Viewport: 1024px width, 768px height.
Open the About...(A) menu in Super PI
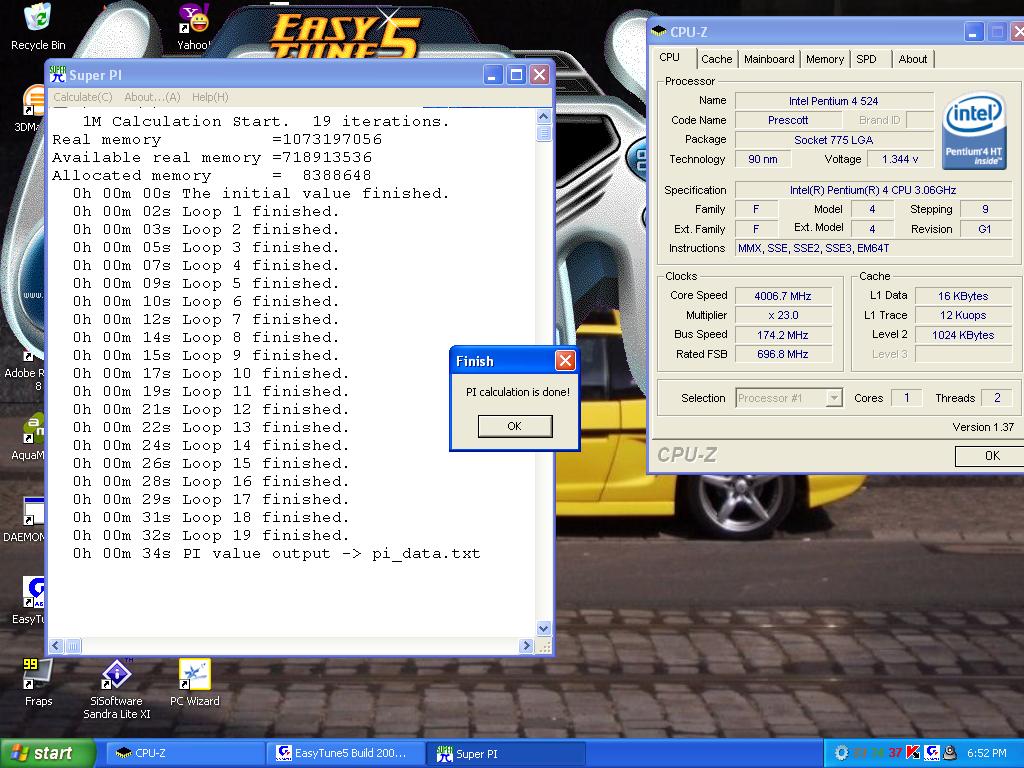pyautogui.click(x=152, y=97)
